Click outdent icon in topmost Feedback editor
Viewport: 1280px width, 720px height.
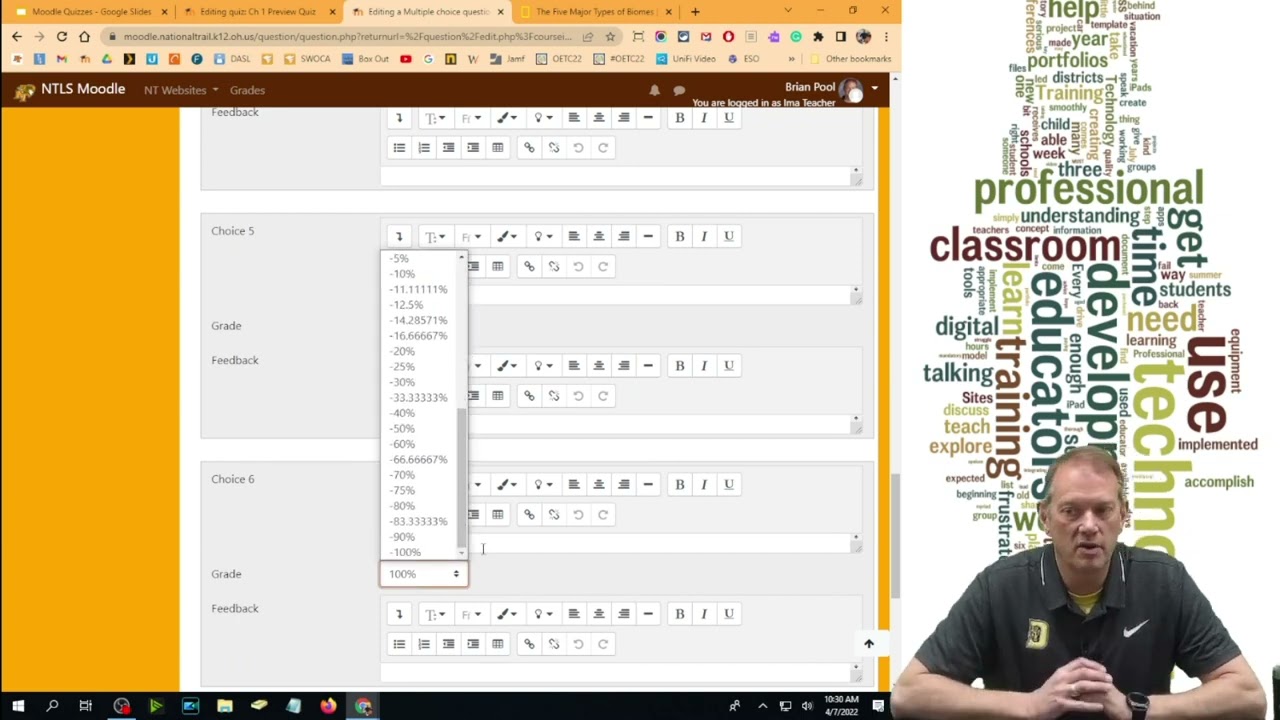[x=448, y=148]
